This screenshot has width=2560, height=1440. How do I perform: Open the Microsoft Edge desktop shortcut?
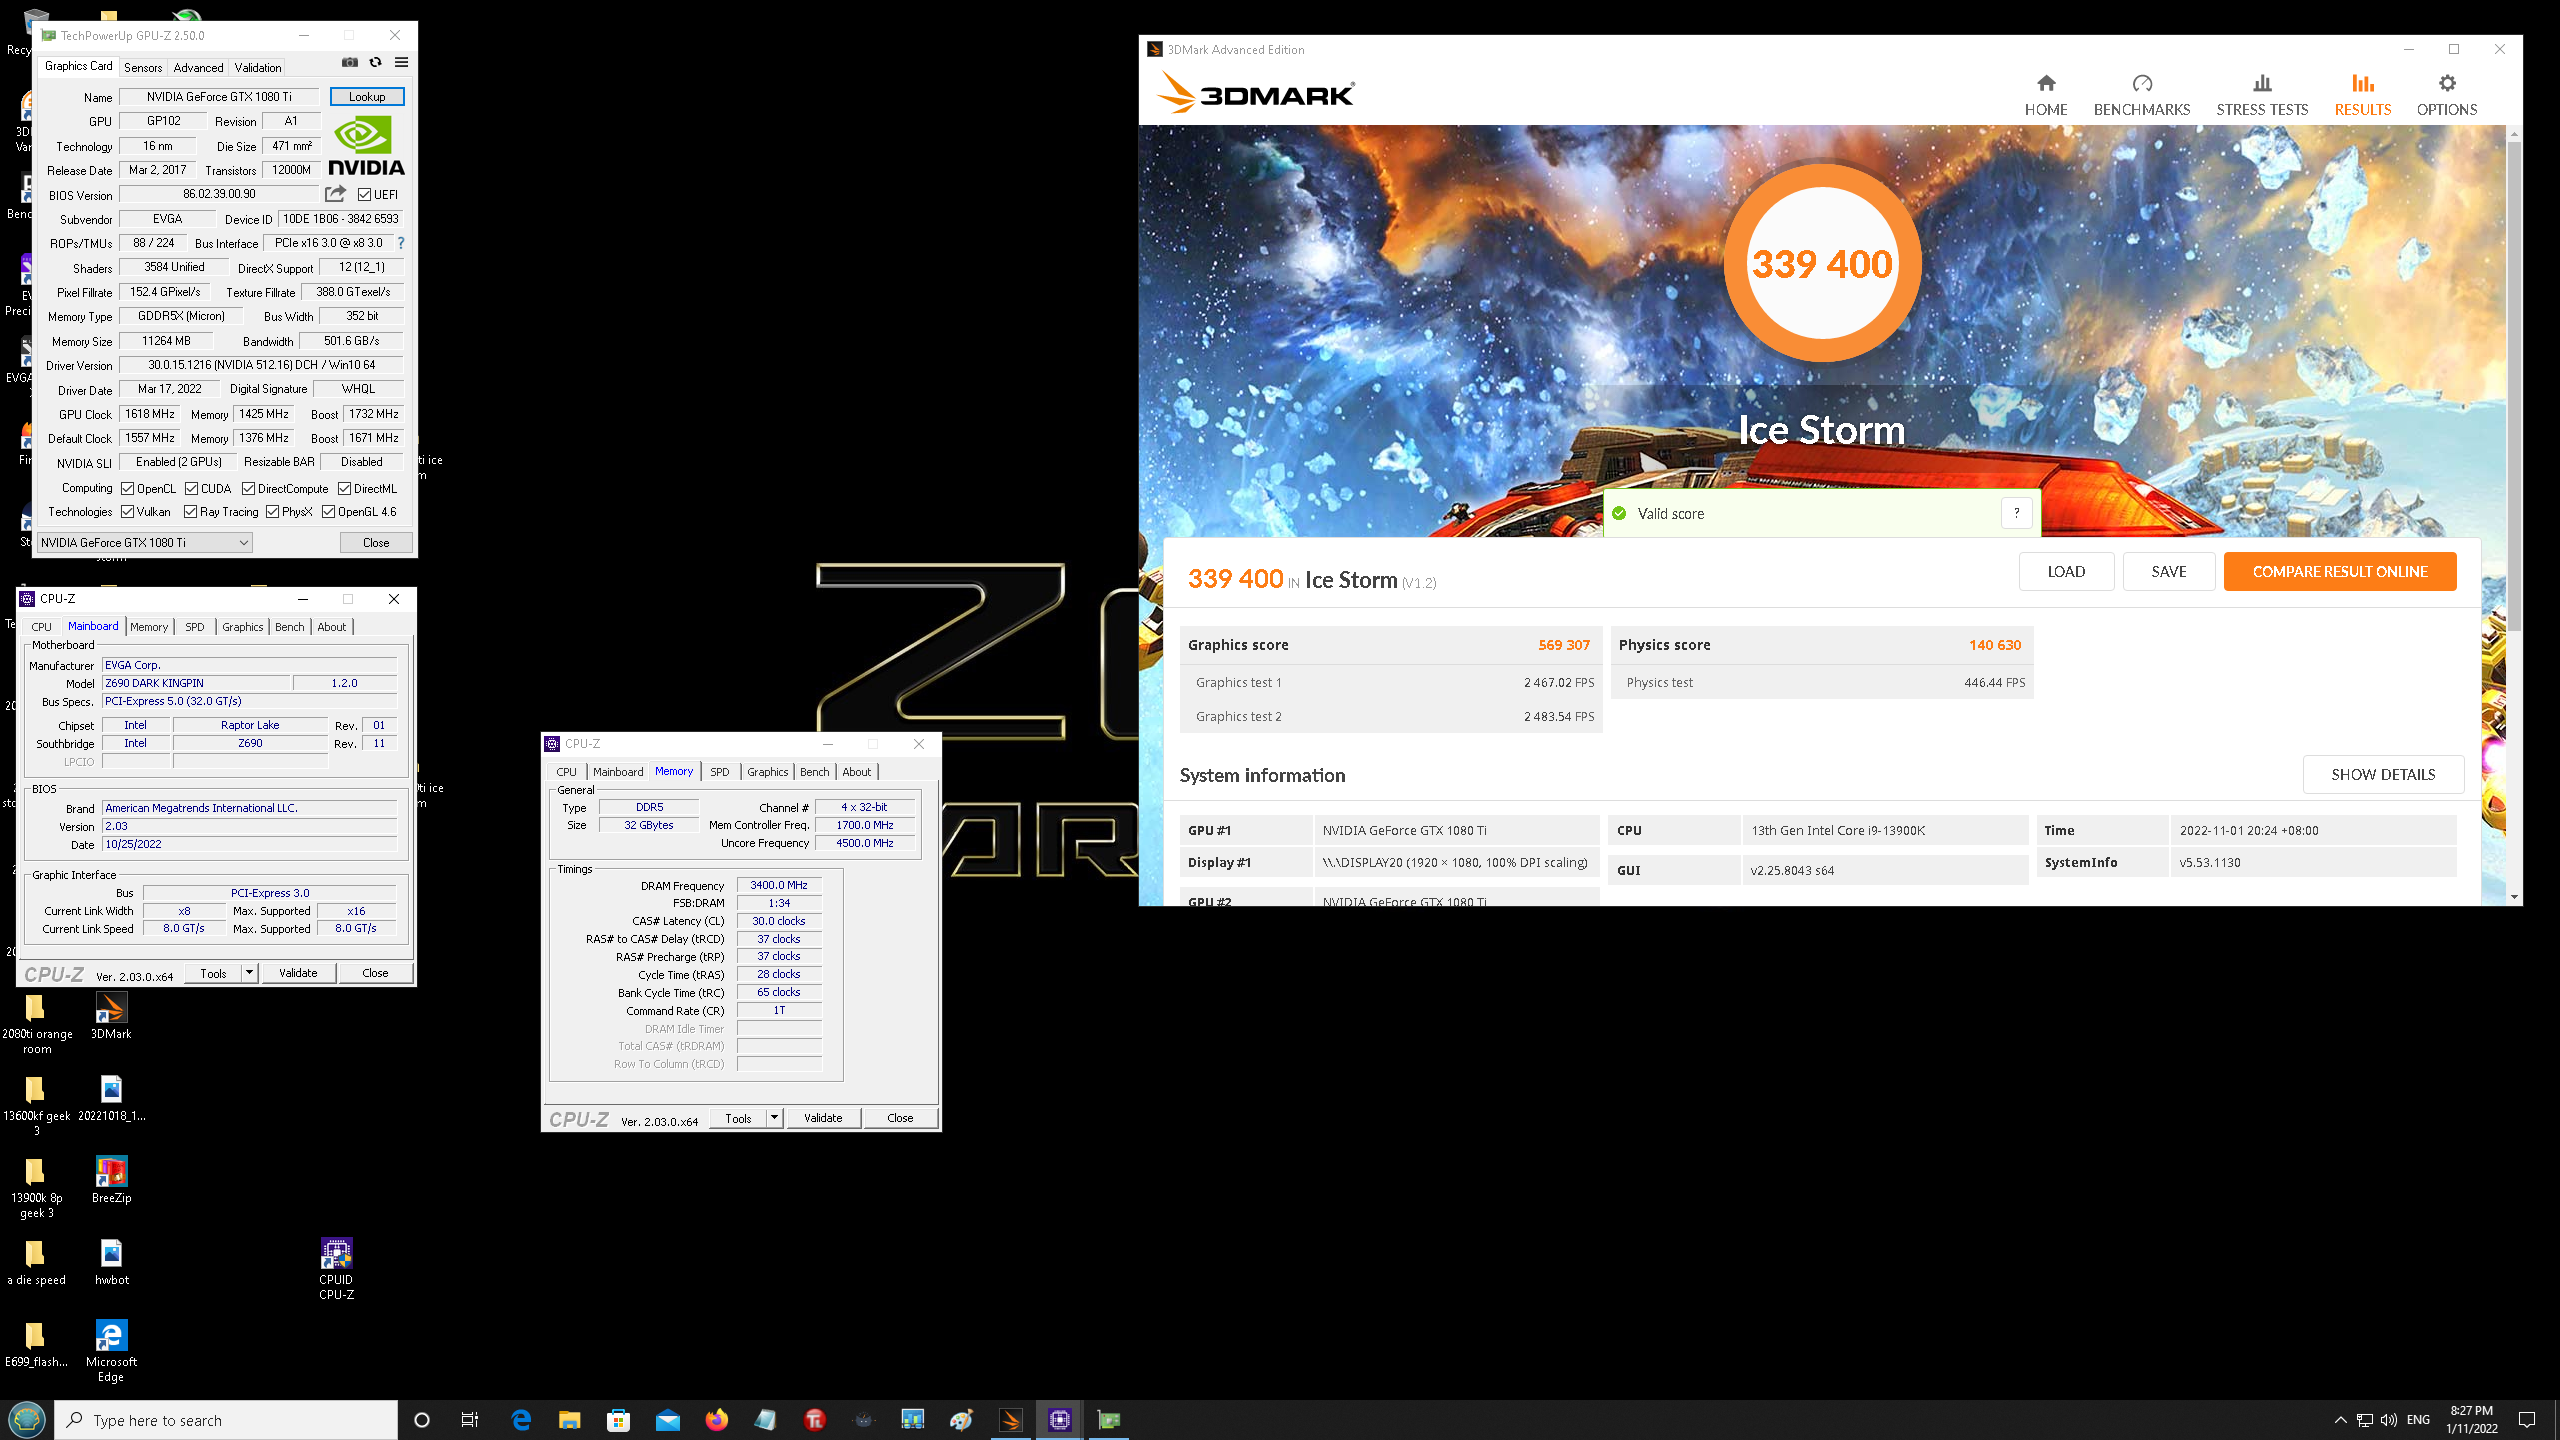click(x=111, y=1350)
